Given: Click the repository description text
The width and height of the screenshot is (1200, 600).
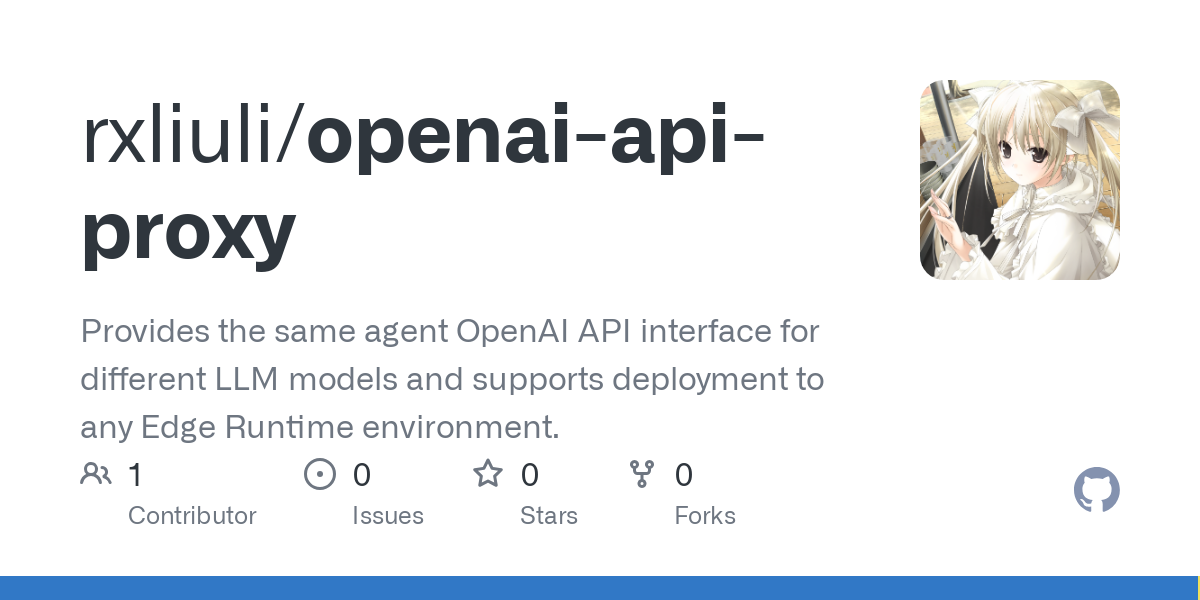Looking at the screenshot, I should [x=452, y=379].
